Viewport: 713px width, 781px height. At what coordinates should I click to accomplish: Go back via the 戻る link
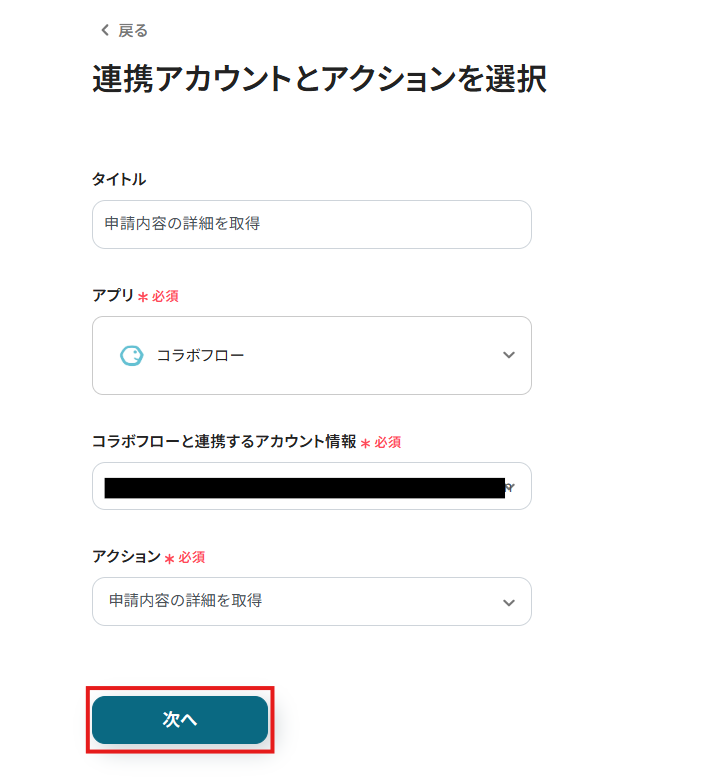tap(132, 31)
